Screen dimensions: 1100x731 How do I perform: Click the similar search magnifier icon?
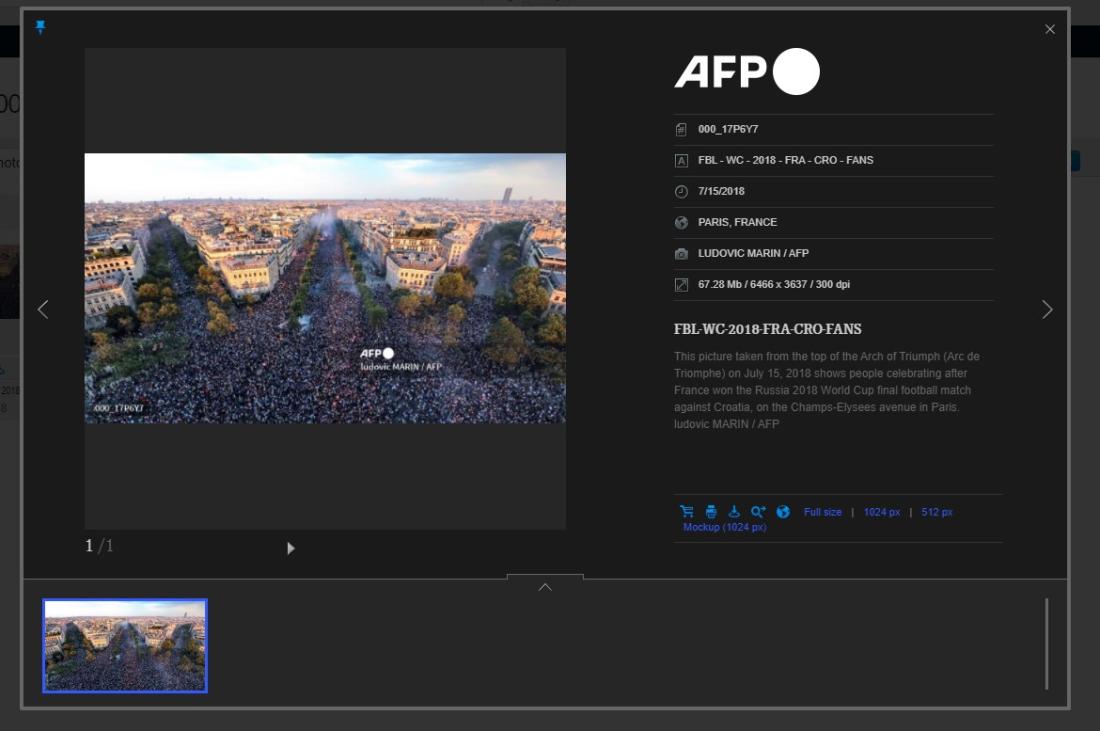pos(758,511)
